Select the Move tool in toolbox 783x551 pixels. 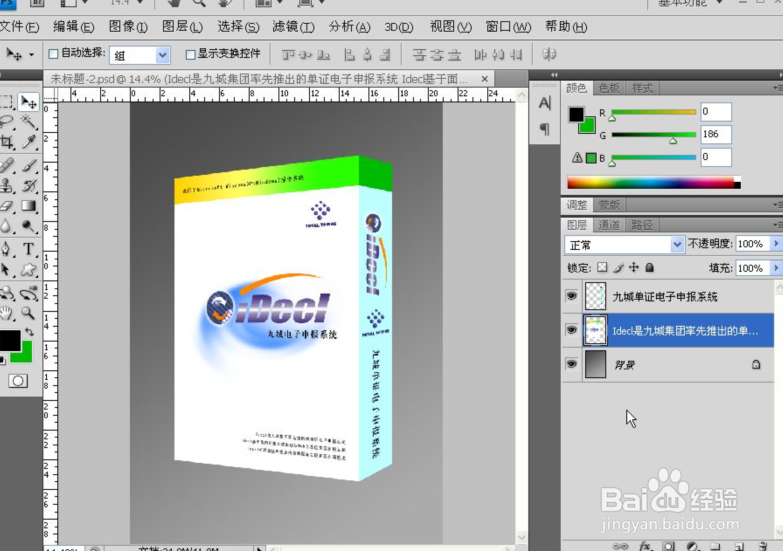click(29, 102)
